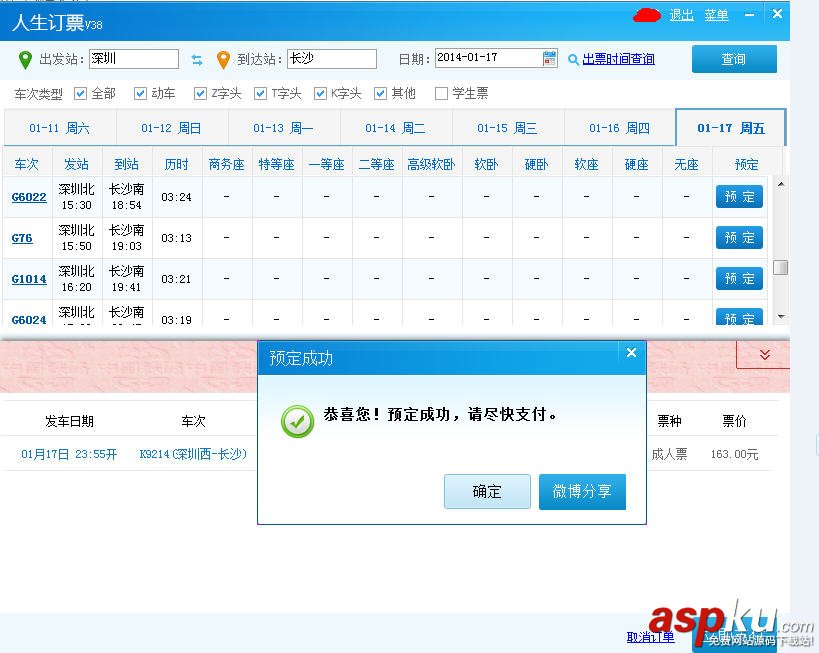Click the 无座 column header
The width and height of the screenshot is (819, 653).
click(686, 164)
